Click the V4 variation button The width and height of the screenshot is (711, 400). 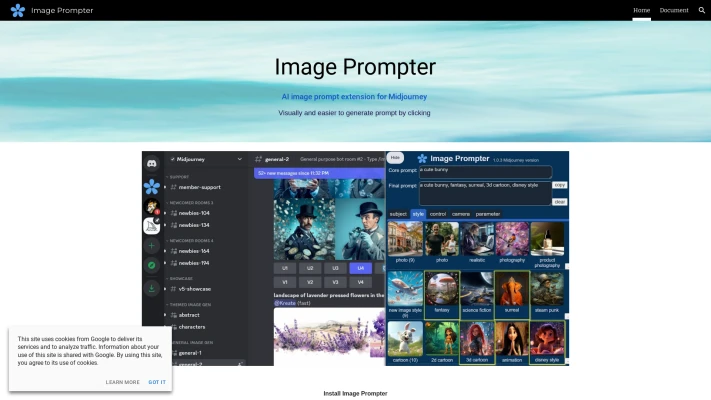pos(360,282)
